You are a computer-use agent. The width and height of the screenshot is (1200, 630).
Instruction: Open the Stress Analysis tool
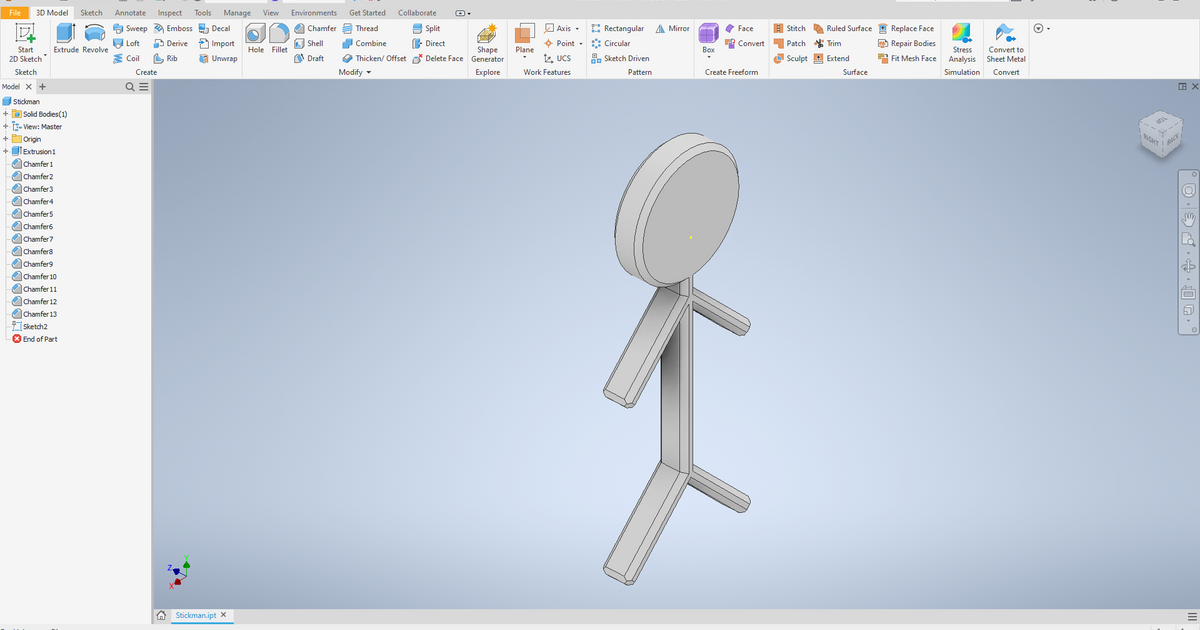click(961, 42)
